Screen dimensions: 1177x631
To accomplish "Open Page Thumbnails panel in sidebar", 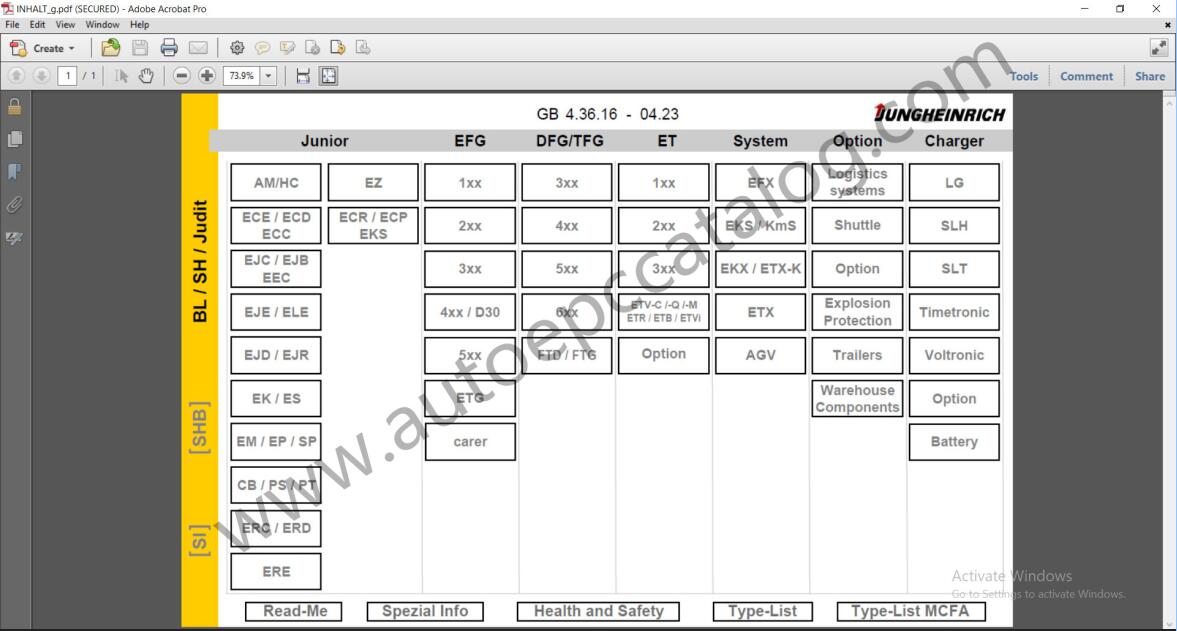I will point(14,140).
